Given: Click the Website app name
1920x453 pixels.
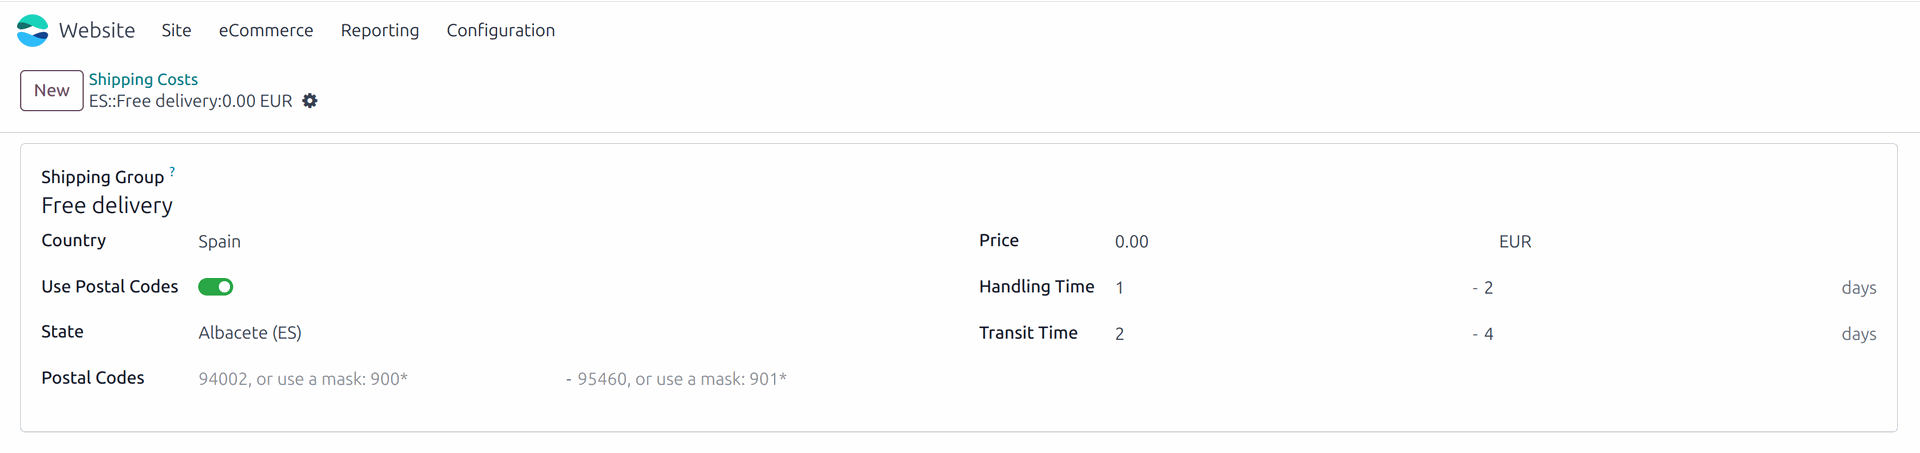Looking at the screenshot, I should [97, 30].
